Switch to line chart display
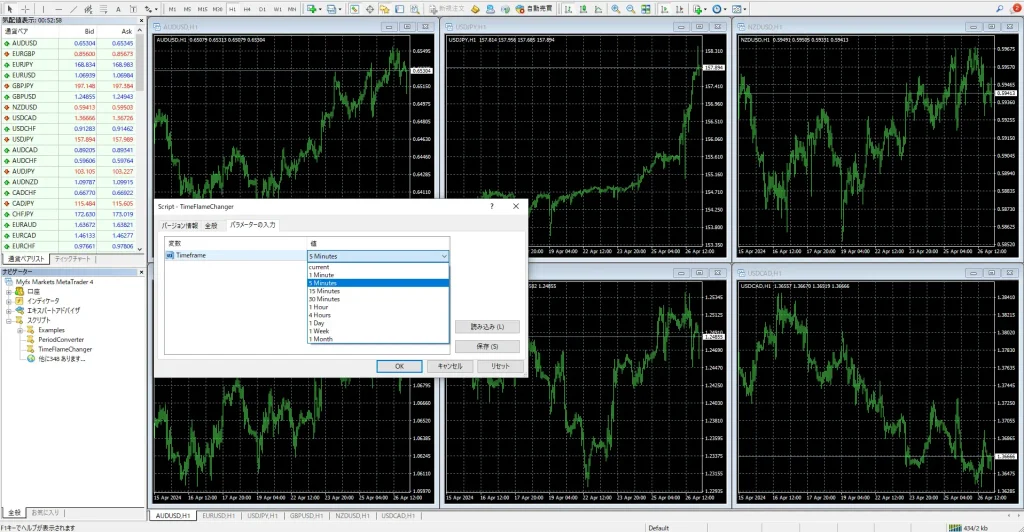1024x532 pixels. point(598,9)
